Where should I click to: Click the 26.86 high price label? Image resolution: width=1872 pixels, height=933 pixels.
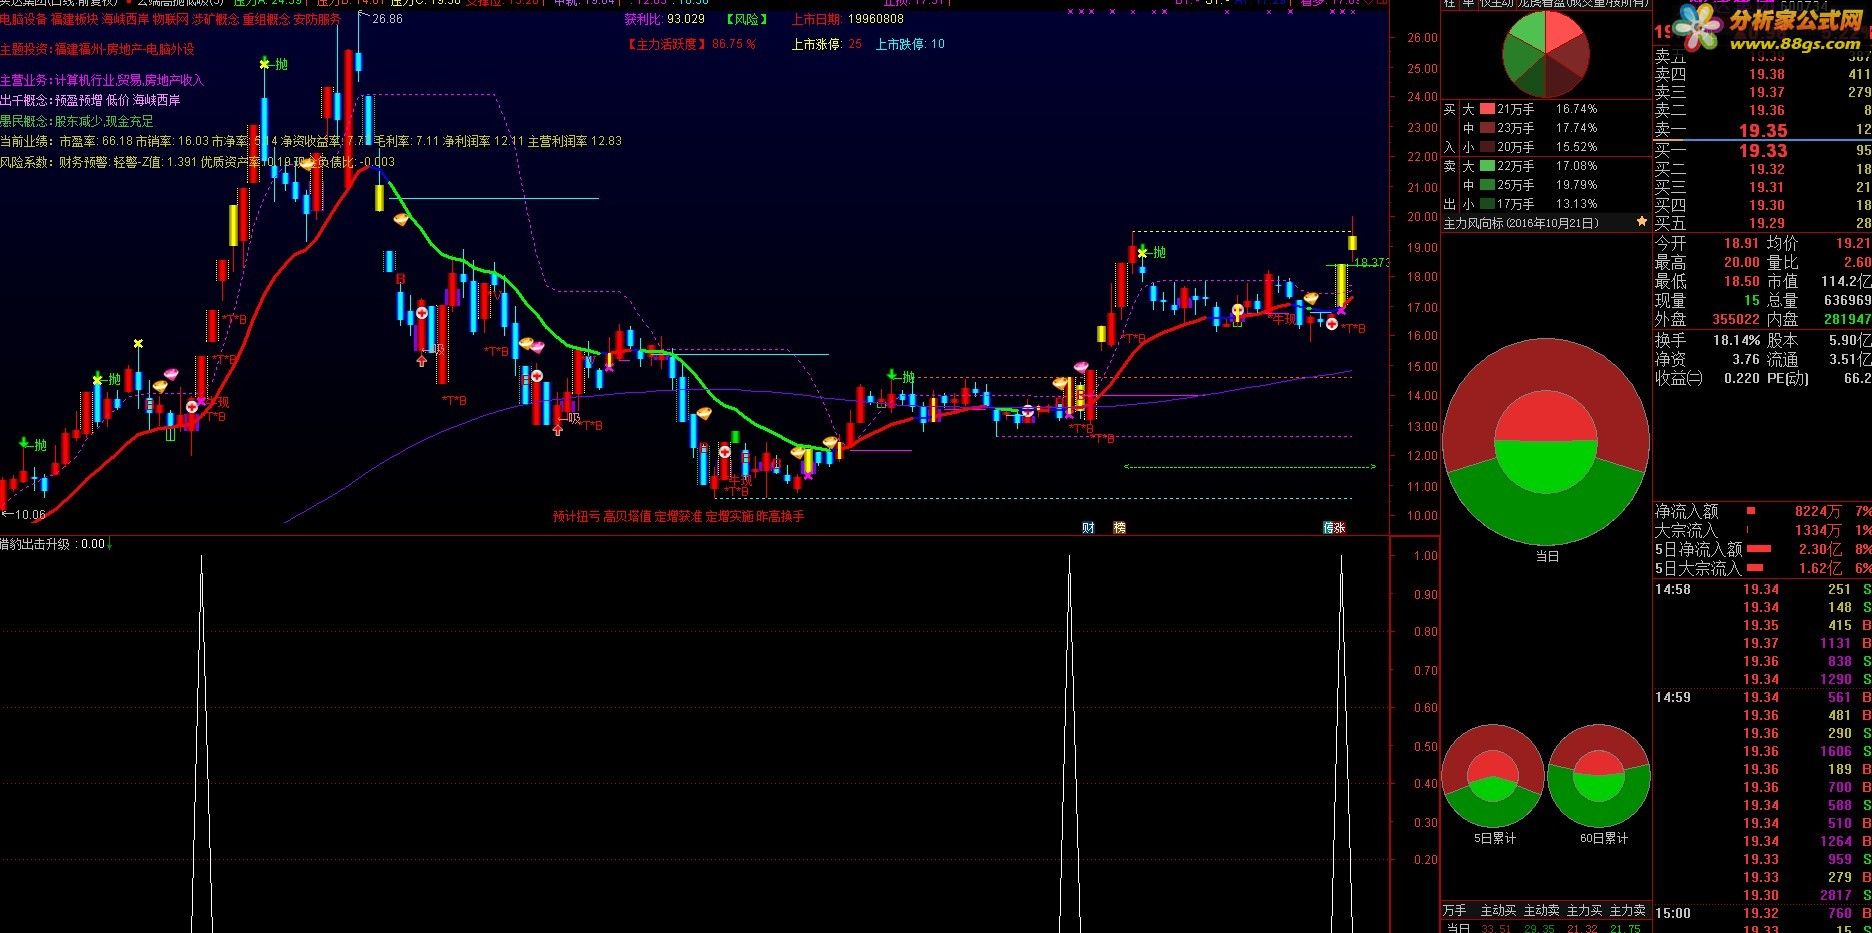387,19
